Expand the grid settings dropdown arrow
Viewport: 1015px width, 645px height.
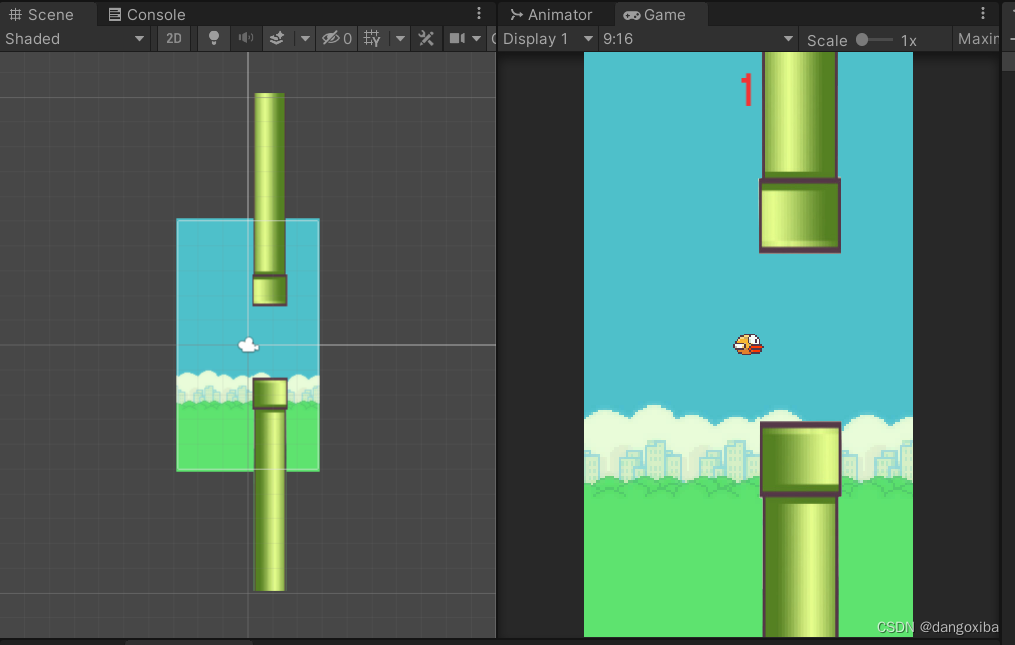click(400, 39)
